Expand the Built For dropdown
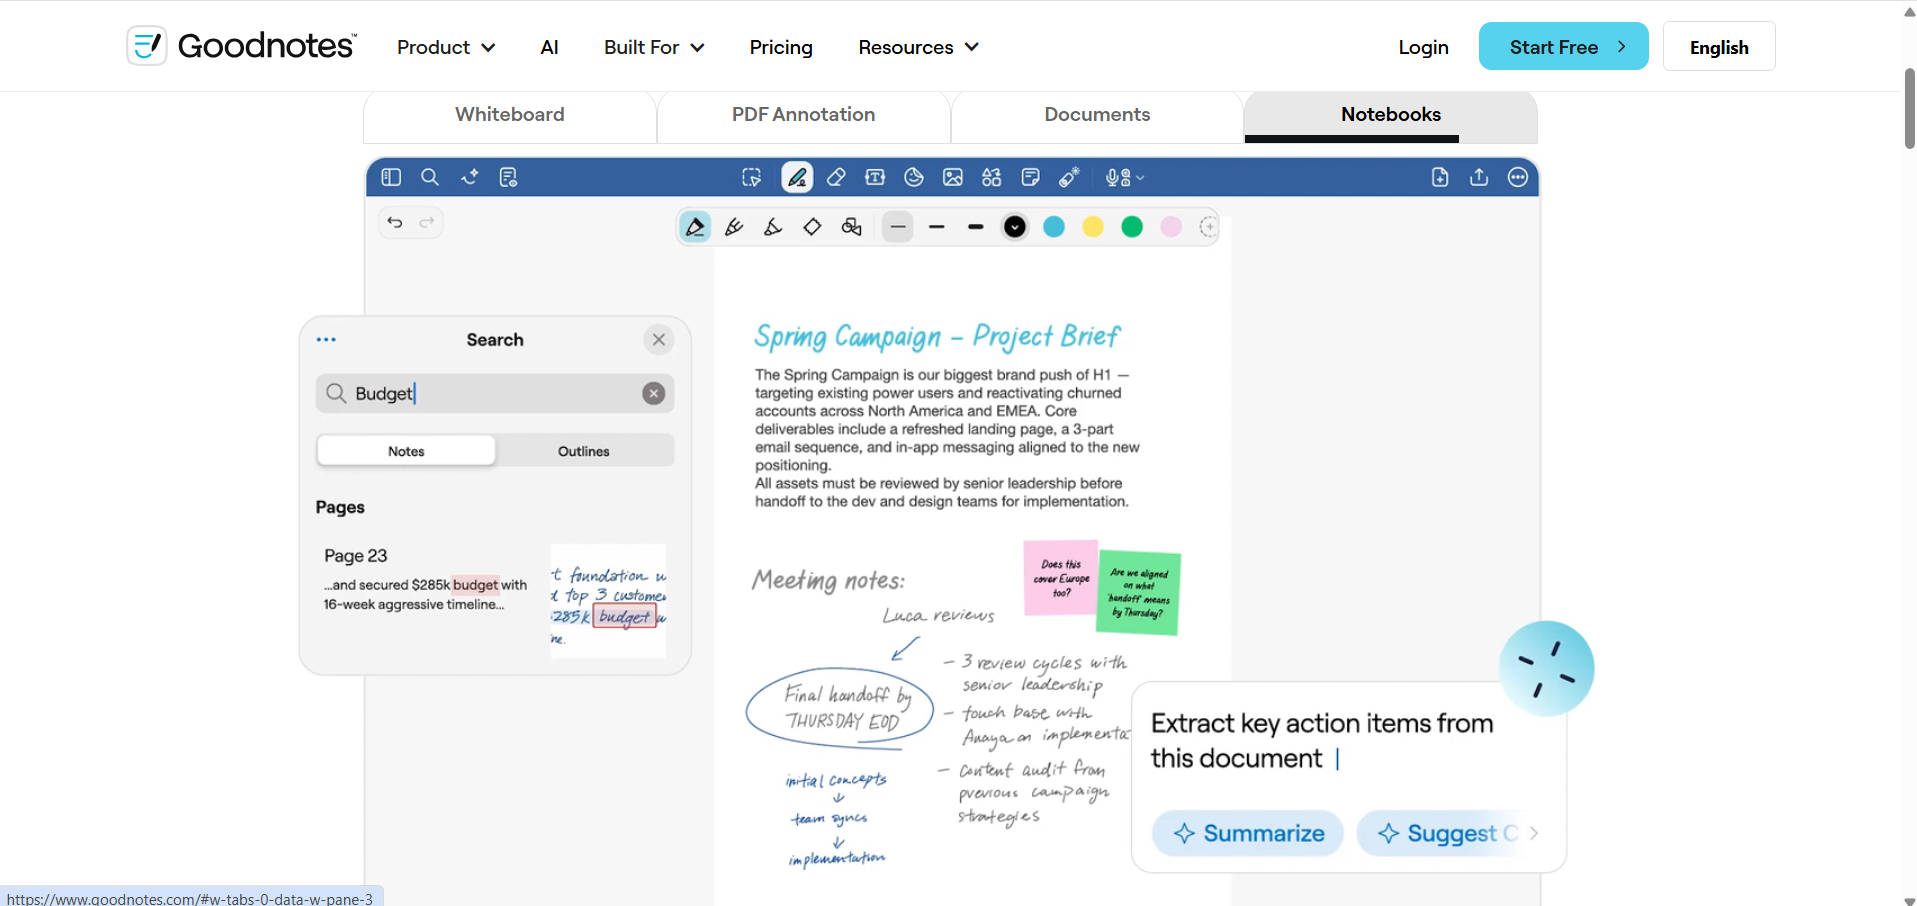The width and height of the screenshot is (1917, 906). (654, 47)
